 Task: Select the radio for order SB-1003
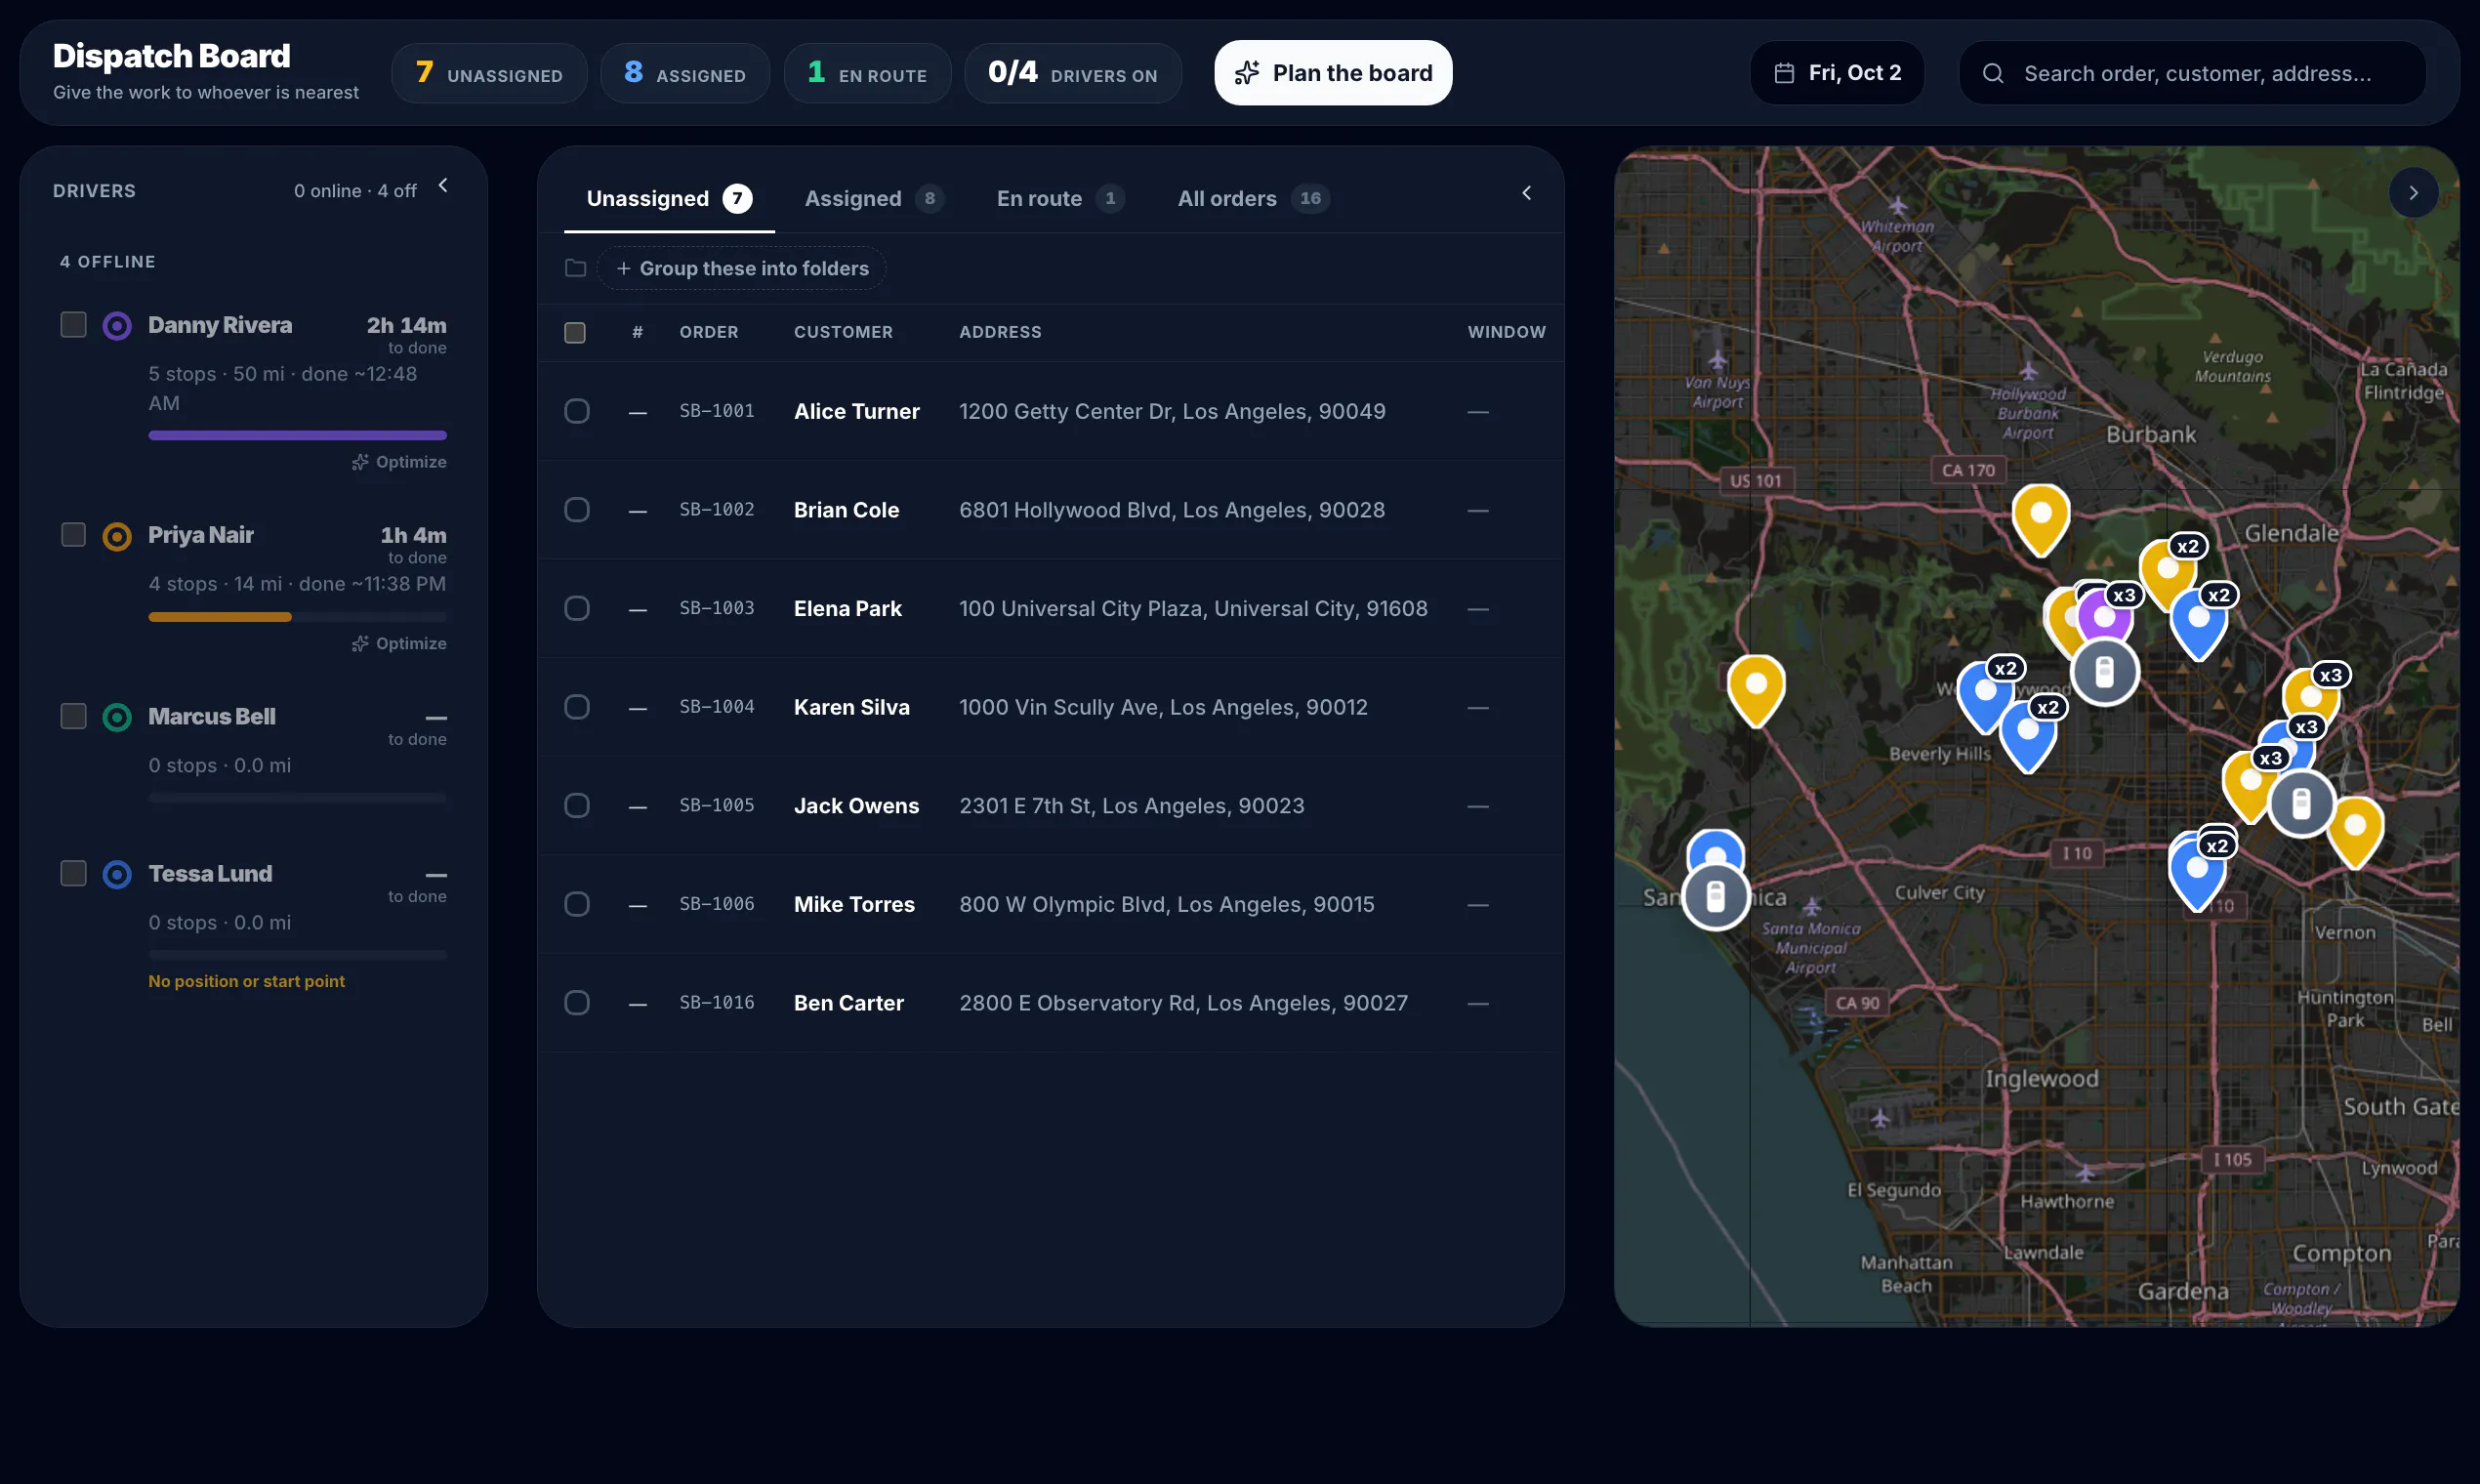[x=577, y=608]
